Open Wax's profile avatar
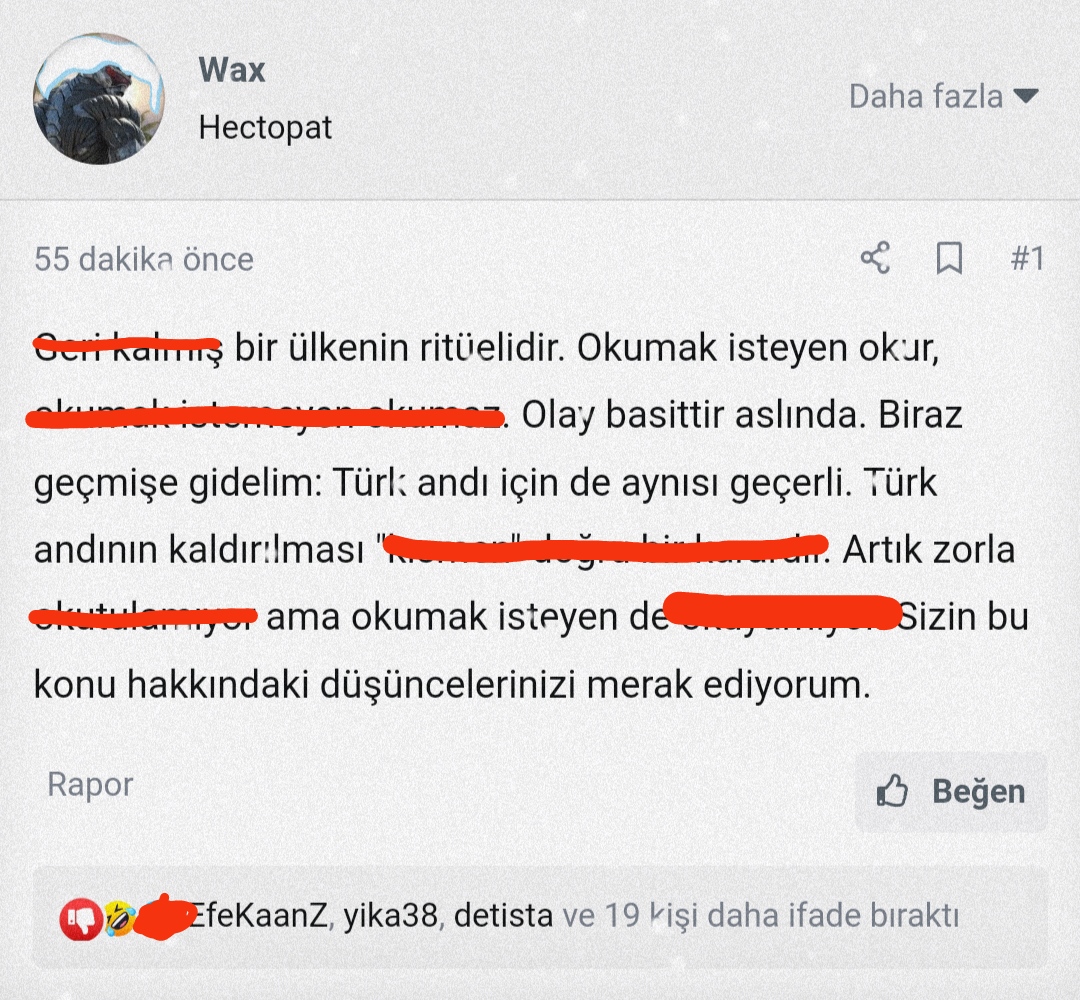Image resolution: width=1080 pixels, height=1000 pixels. click(x=98, y=98)
